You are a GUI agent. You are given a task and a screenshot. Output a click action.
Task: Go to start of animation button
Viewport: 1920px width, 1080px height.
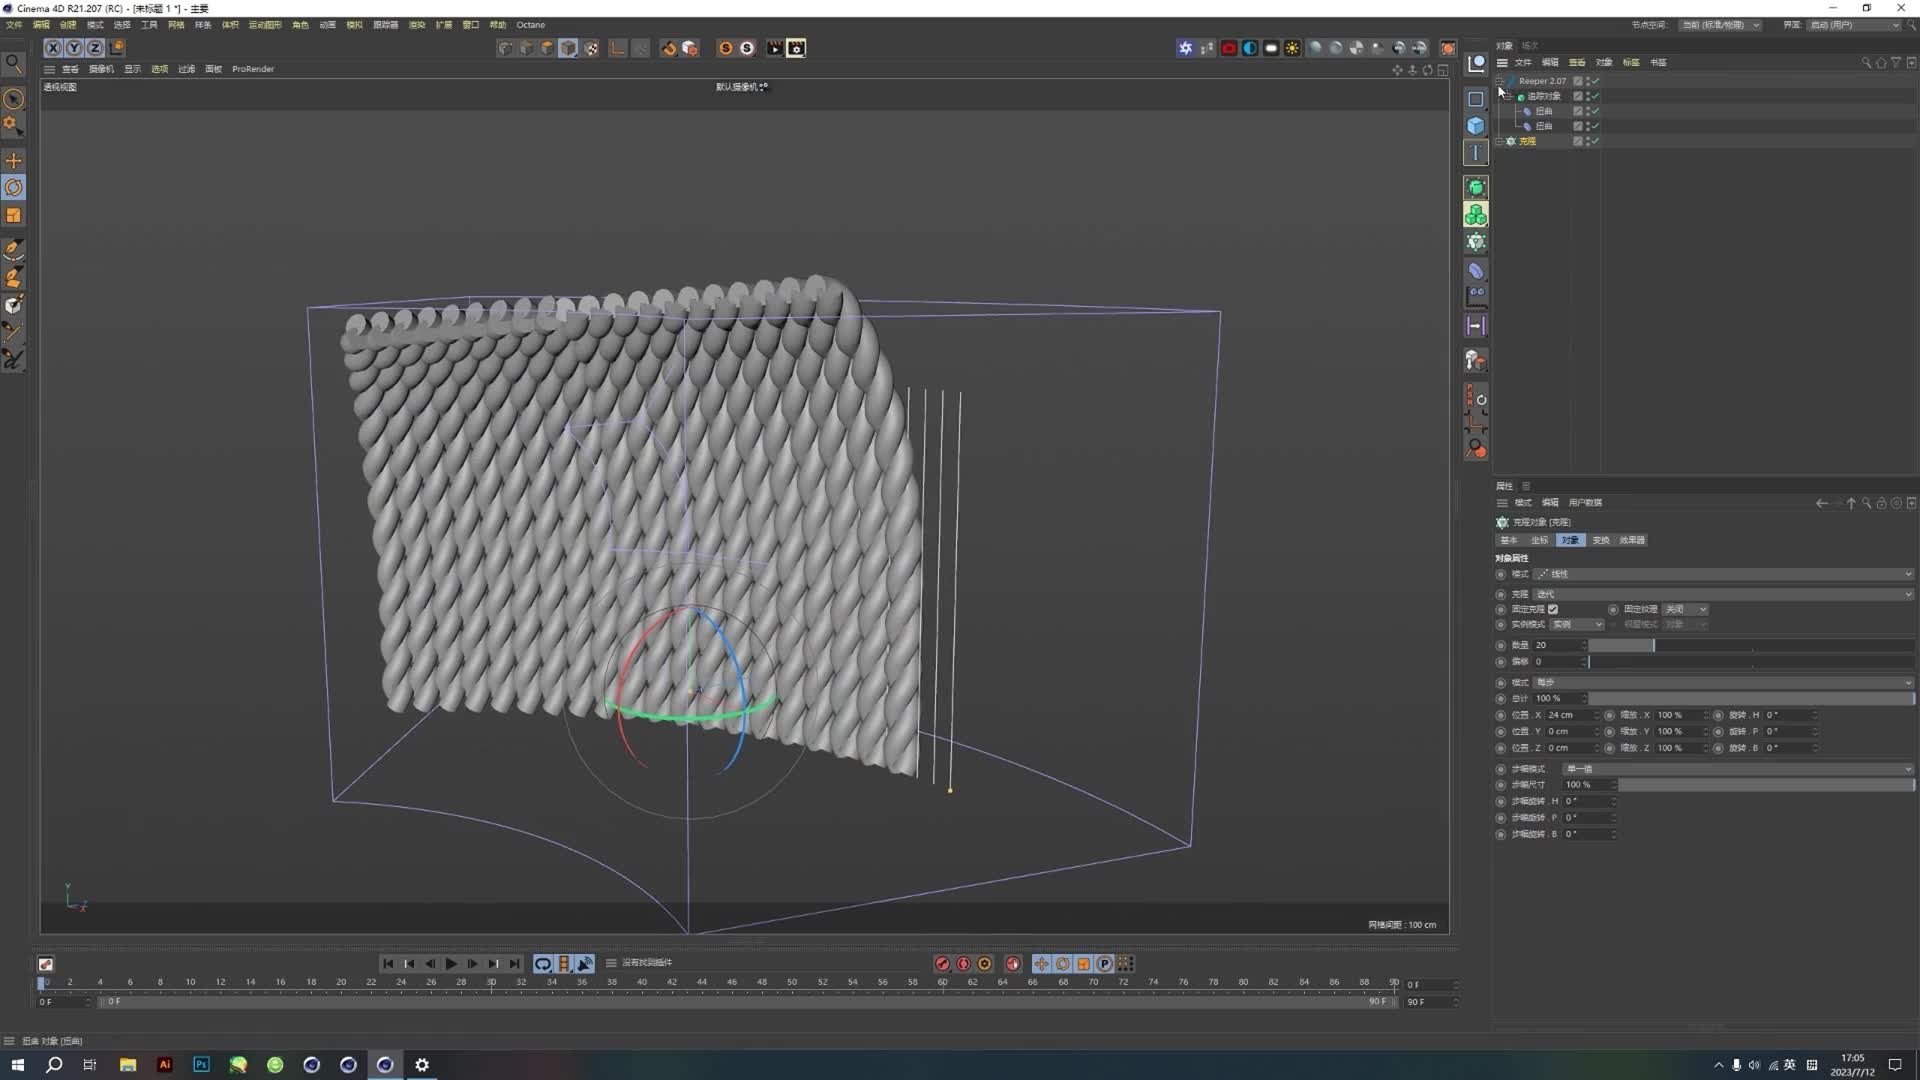(388, 964)
